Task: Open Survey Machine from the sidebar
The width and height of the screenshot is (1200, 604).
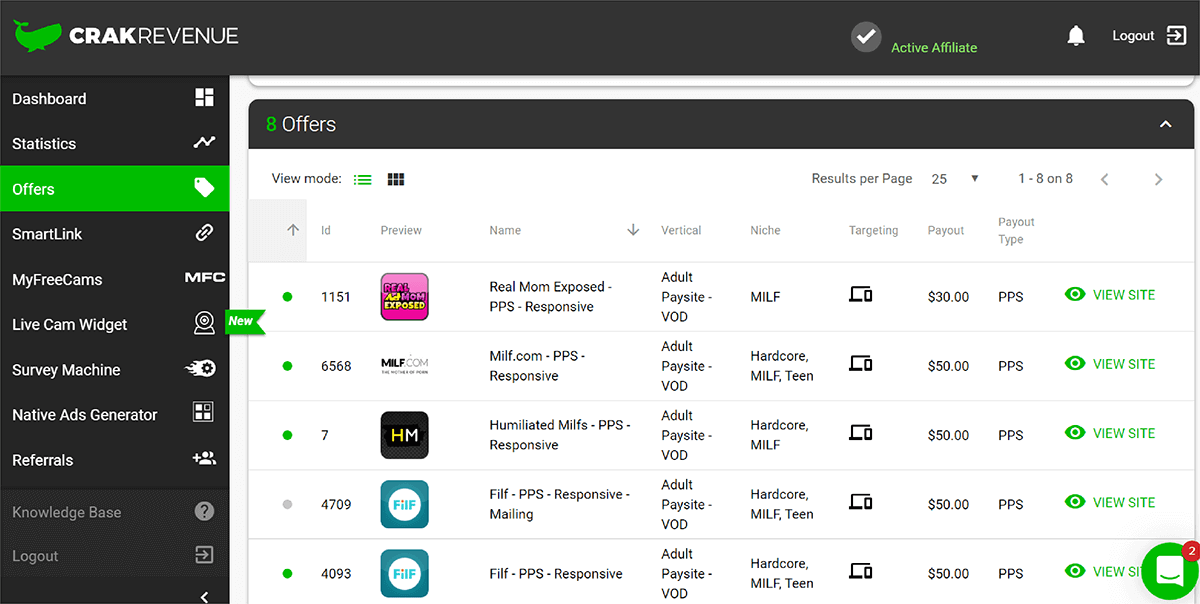Action: [114, 370]
